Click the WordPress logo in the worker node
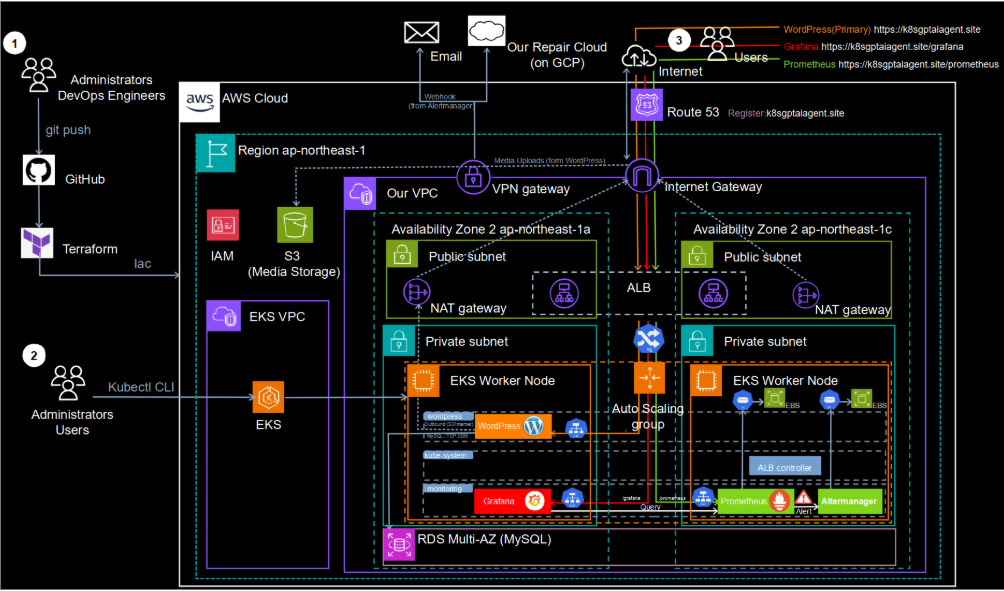This screenshot has width=1004, height=591. [535, 426]
